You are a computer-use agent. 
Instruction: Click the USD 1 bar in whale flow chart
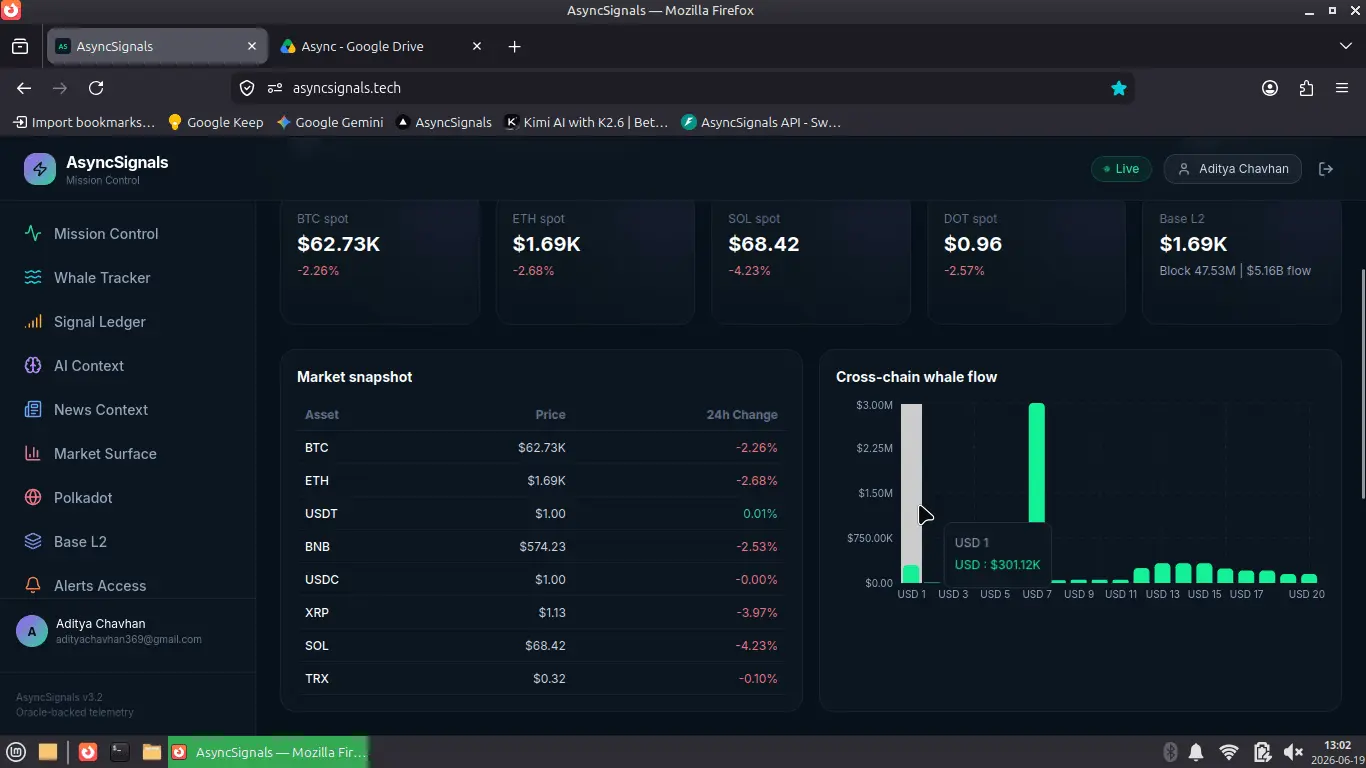pos(911,573)
